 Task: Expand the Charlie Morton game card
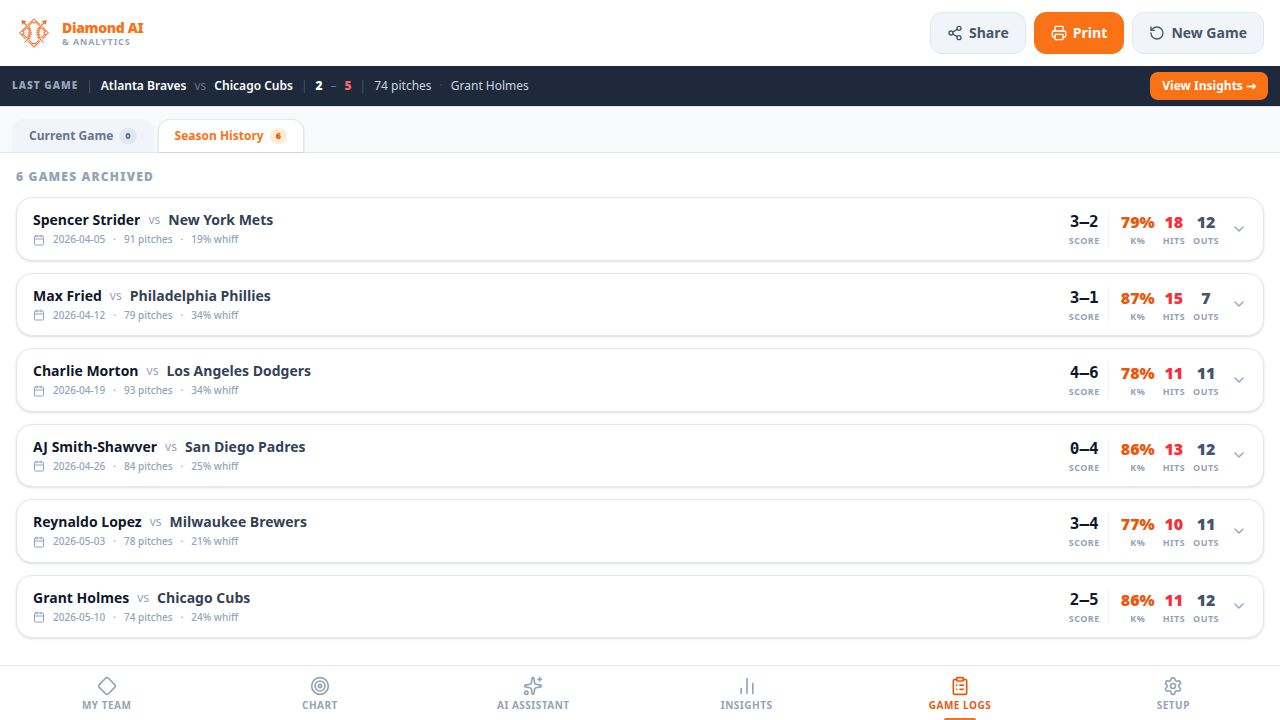pyautogui.click(x=1239, y=380)
